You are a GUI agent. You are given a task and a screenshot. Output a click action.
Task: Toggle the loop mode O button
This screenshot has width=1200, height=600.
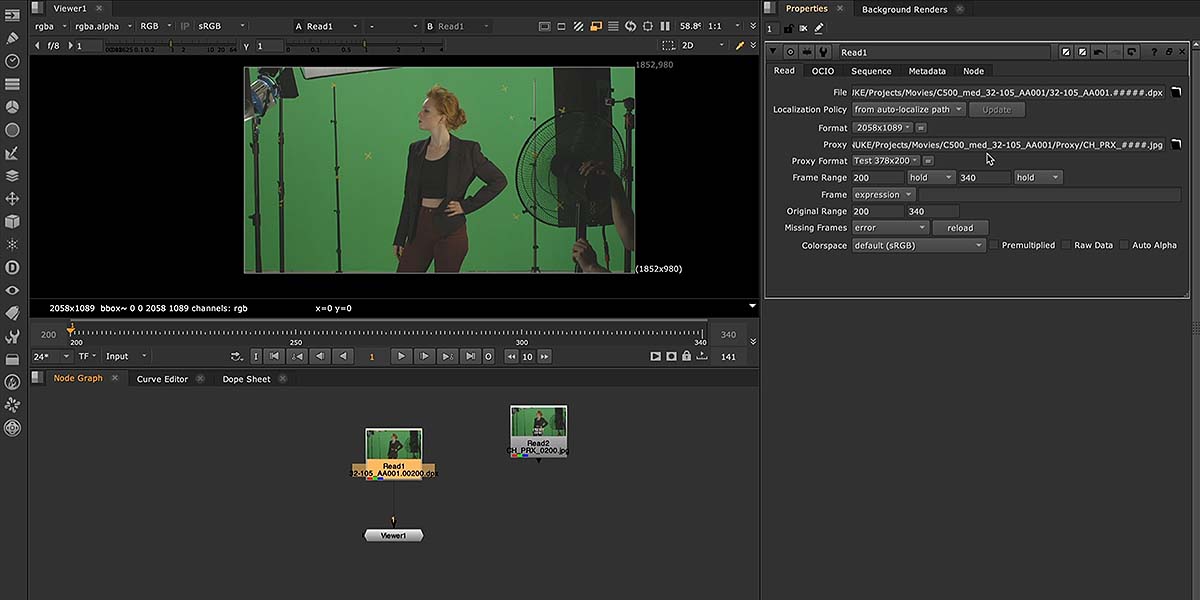pyautogui.click(x=489, y=356)
